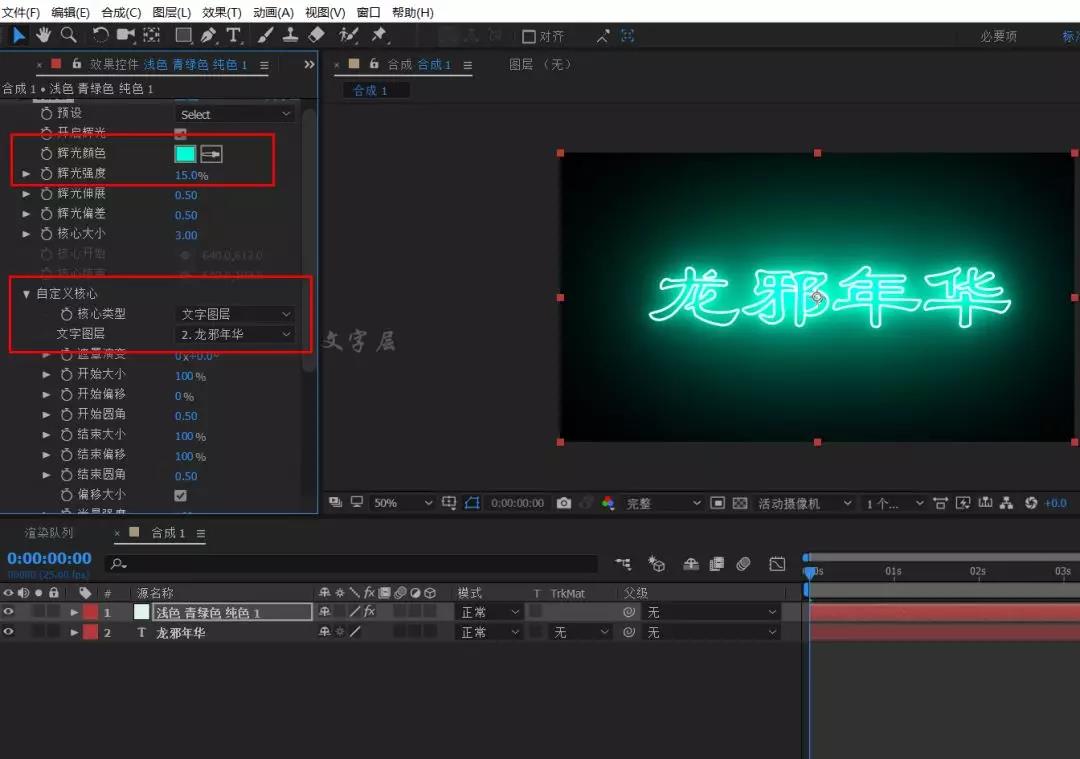Take a snapshot with the camera icon
This screenshot has width=1080, height=759.
[x=563, y=503]
